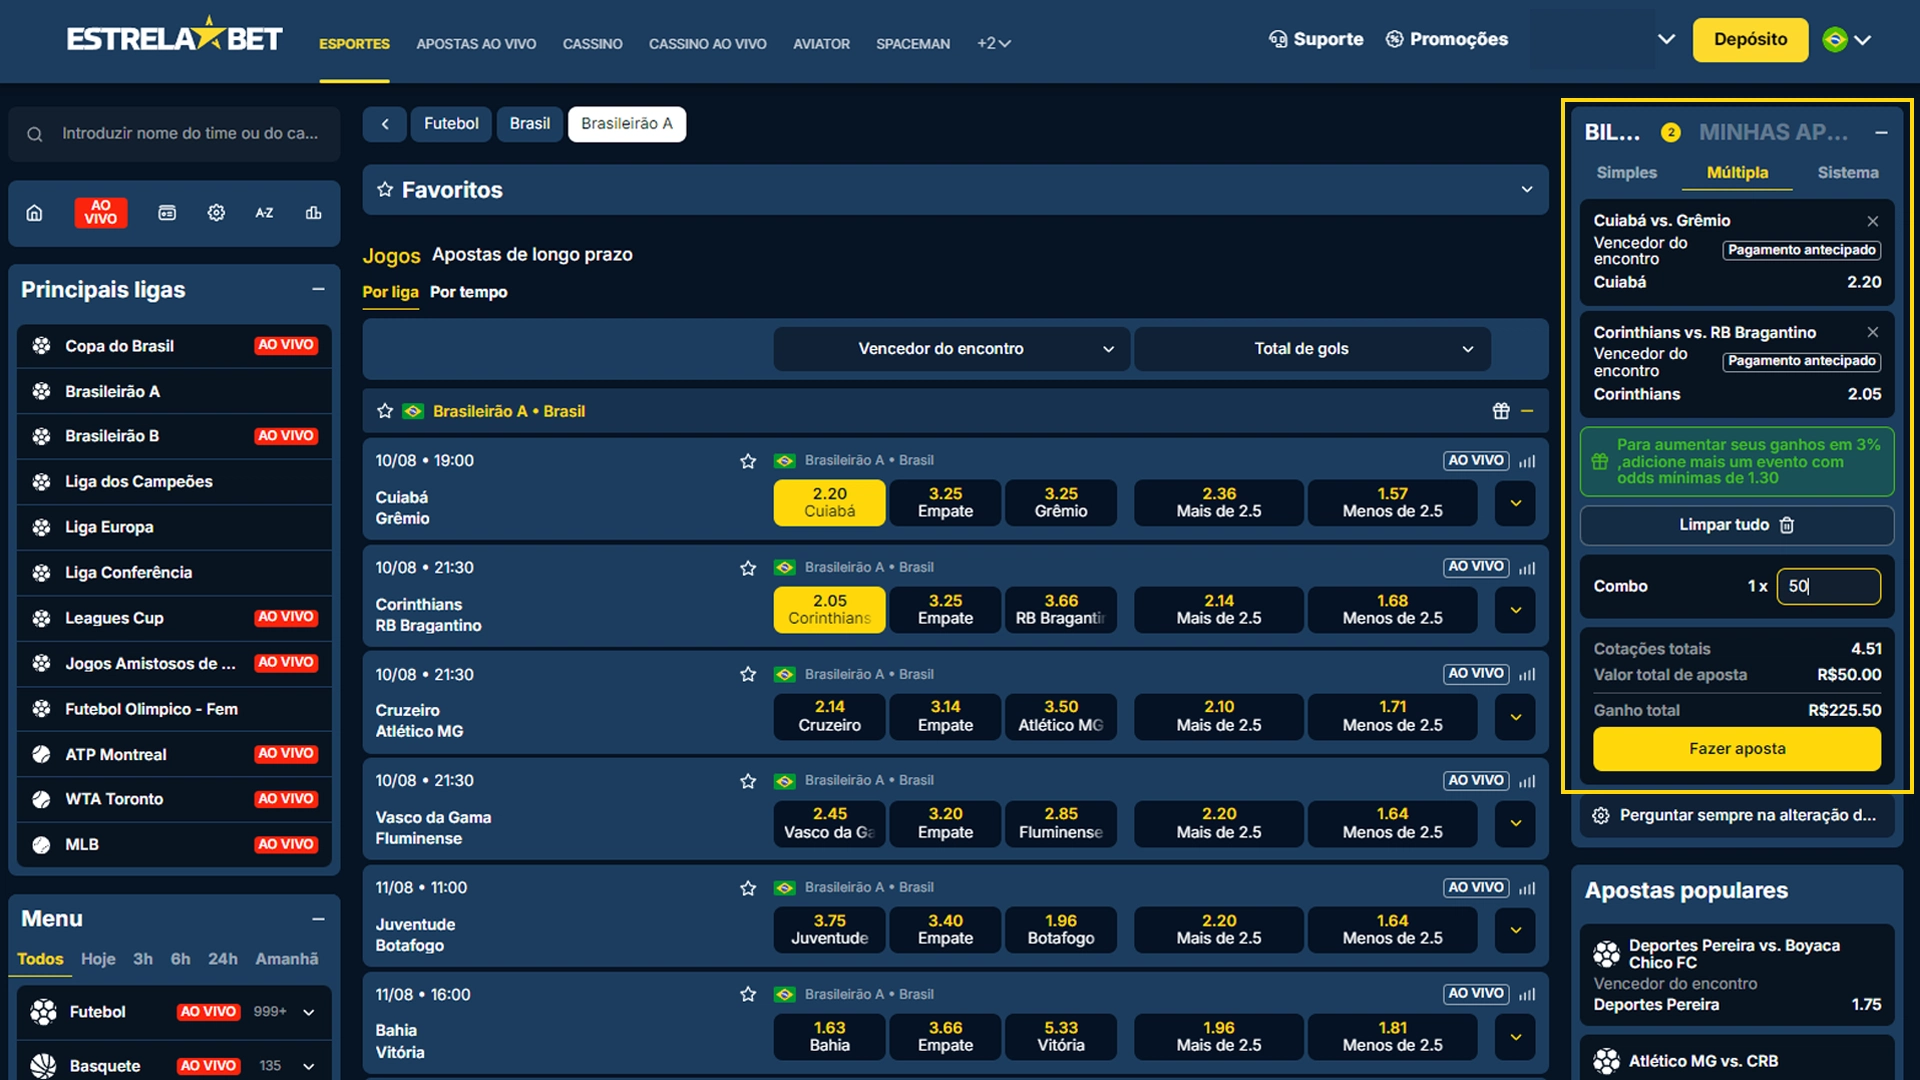Viewport: 1920px width, 1080px height.
Task: Select Botafogo 1.96 odds
Action: (1061, 929)
